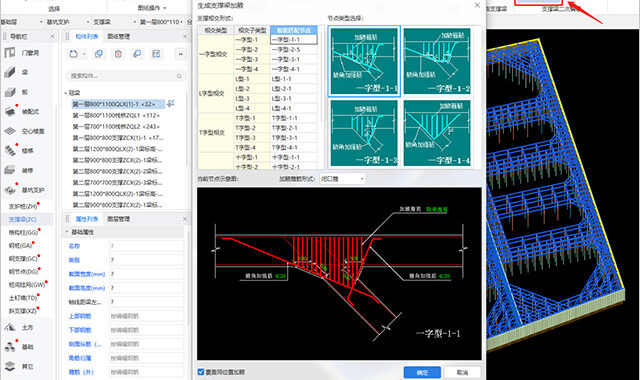Select the T字型-1-1 cell in the table
The height and width of the screenshot is (380, 640).
point(293,118)
